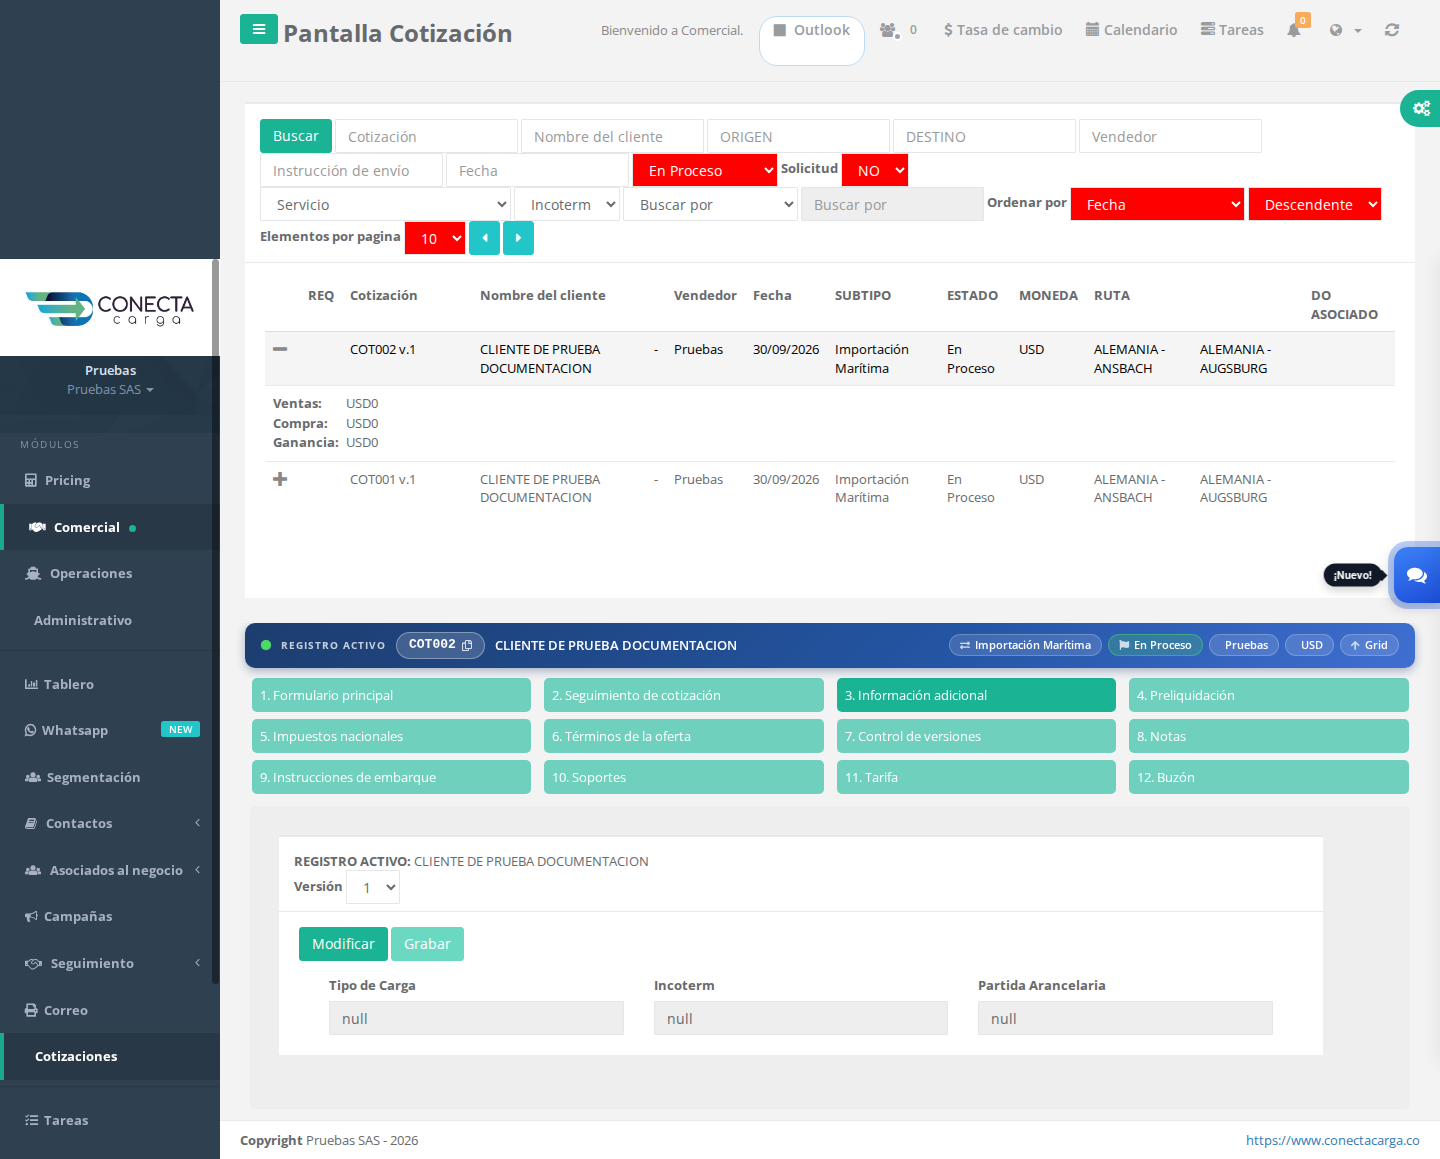This screenshot has height=1159, width=1440.
Task: Open the Servicio dropdown
Action: [385, 204]
